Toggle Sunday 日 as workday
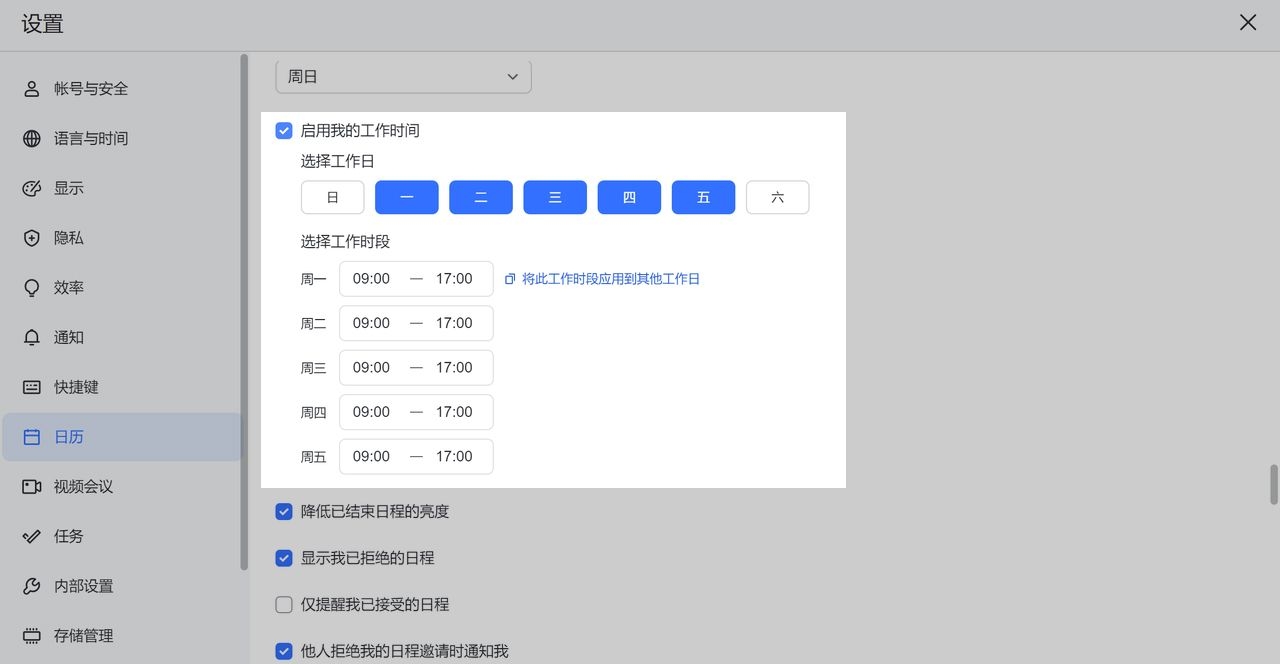 333,197
